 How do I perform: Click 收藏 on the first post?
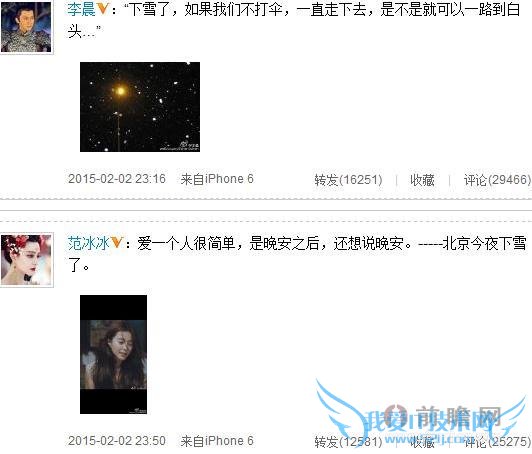(422, 180)
